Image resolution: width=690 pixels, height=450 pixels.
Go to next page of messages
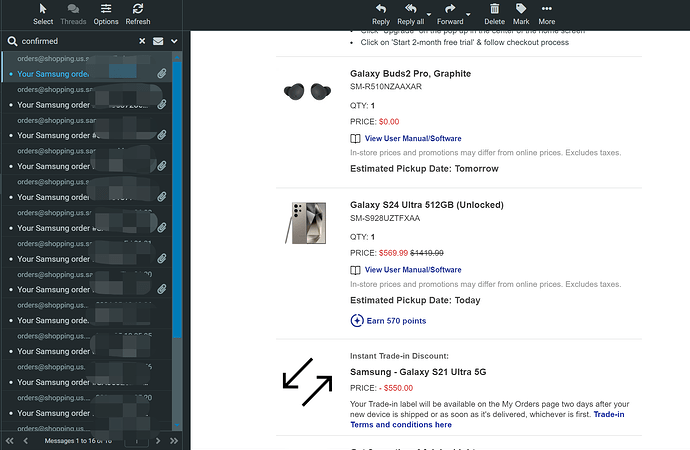click(158, 441)
